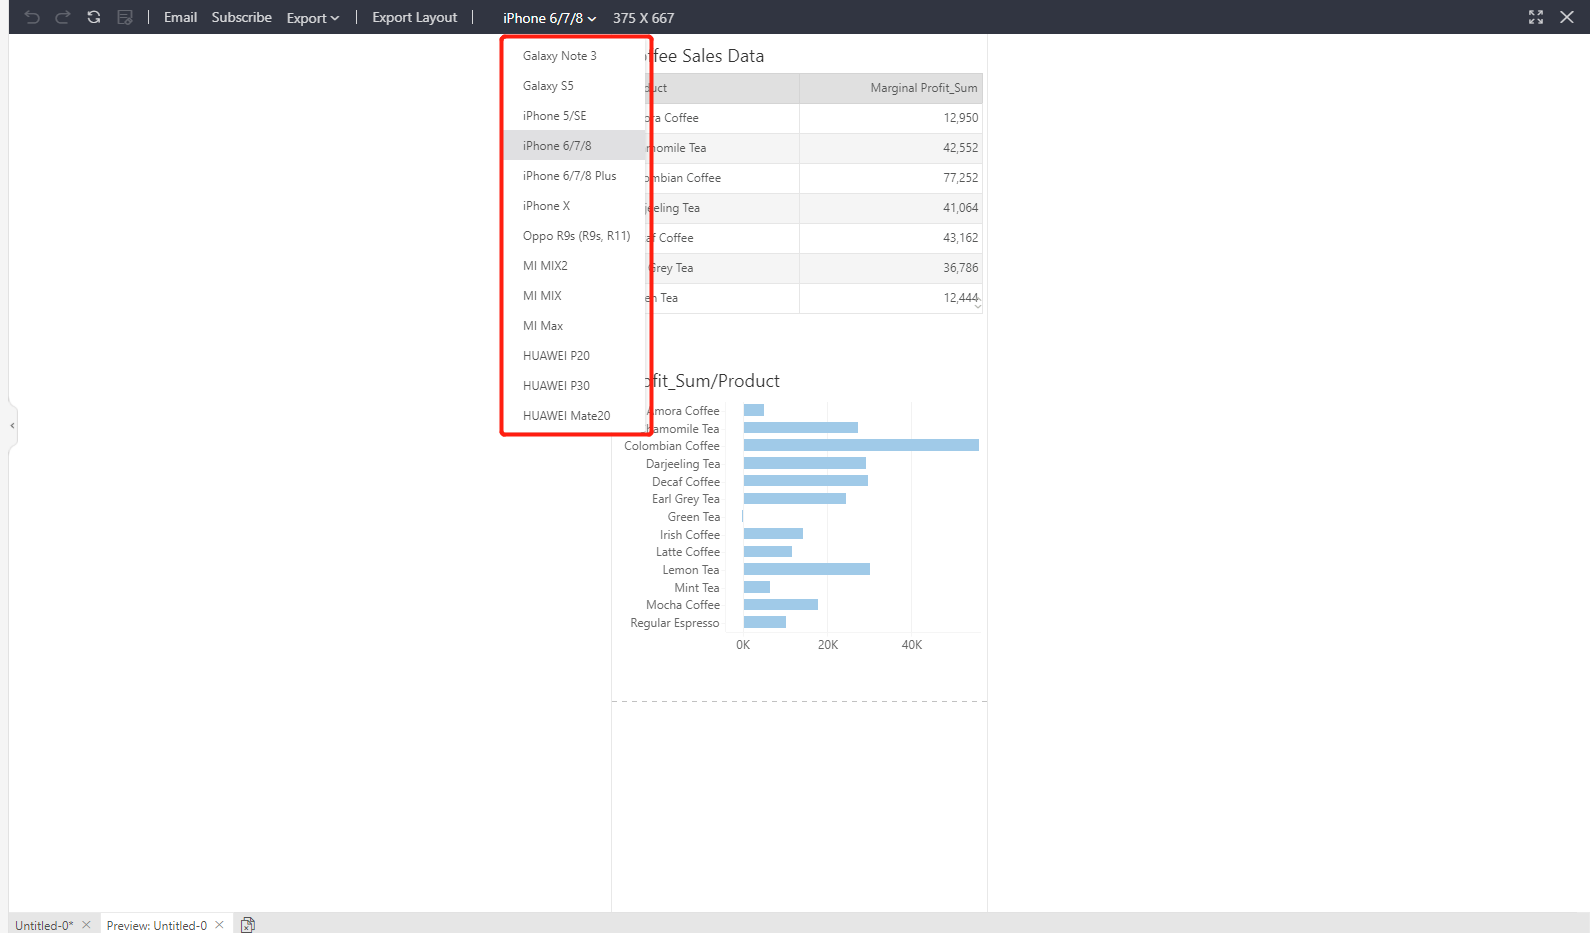Screen dimensions: 1590x933
Task: Select Galaxy S5 from the device list
Action: click(x=575, y=86)
